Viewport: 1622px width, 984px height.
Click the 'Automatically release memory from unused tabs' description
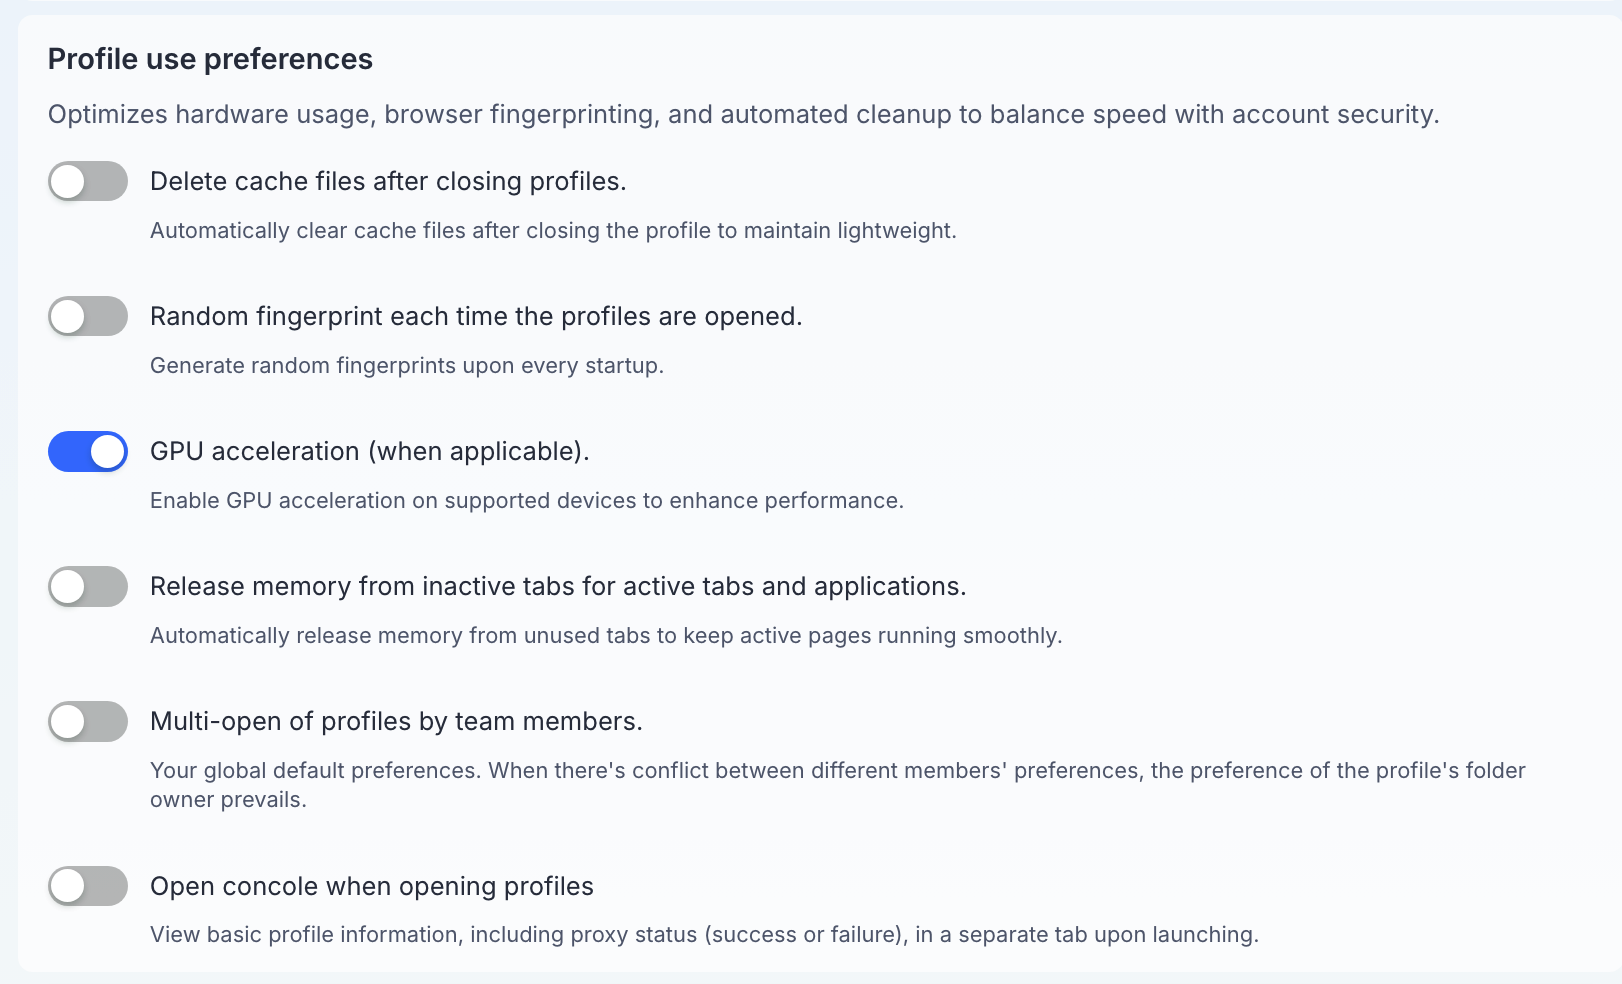pos(606,636)
